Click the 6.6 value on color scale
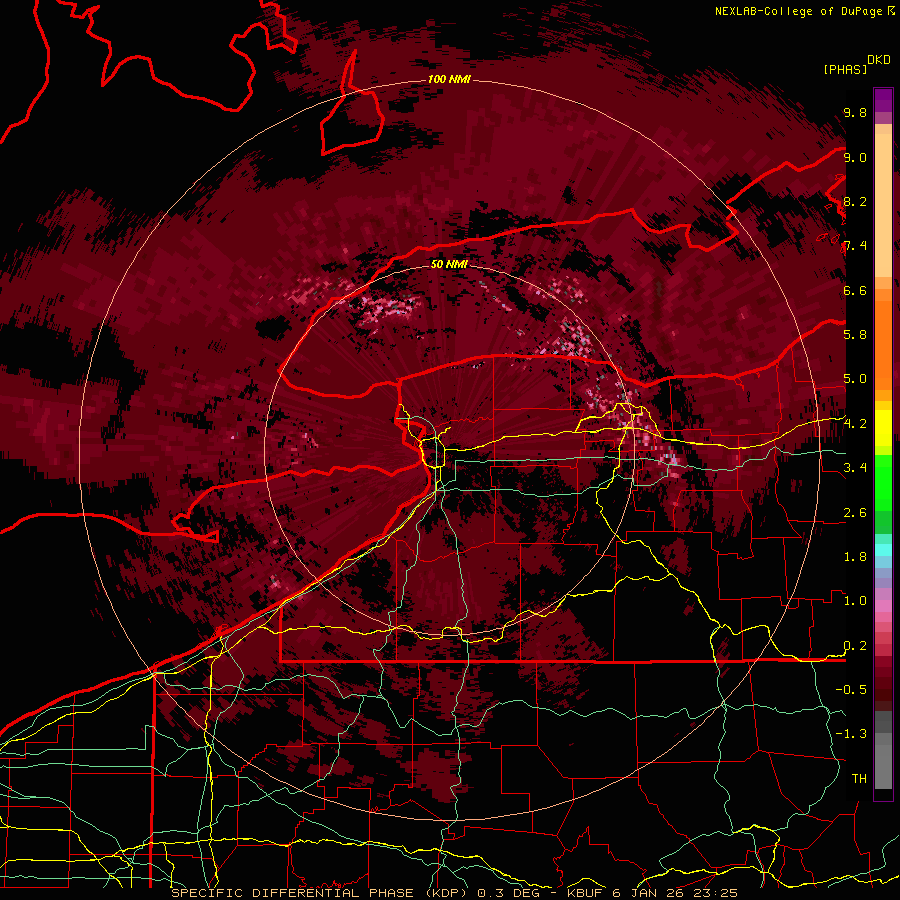Screen dimensions: 900x900 pyautogui.click(x=855, y=290)
